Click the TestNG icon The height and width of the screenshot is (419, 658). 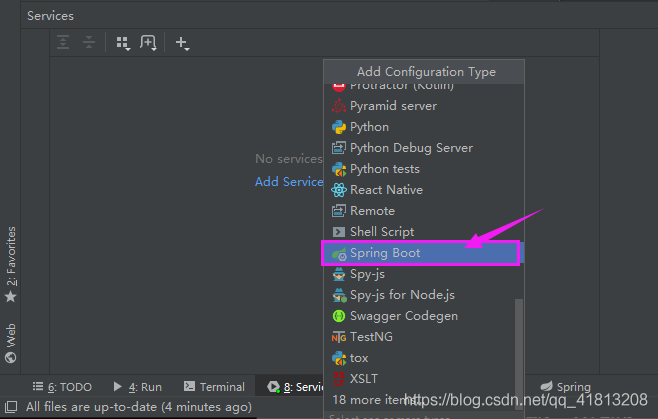pyautogui.click(x=338, y=337)
